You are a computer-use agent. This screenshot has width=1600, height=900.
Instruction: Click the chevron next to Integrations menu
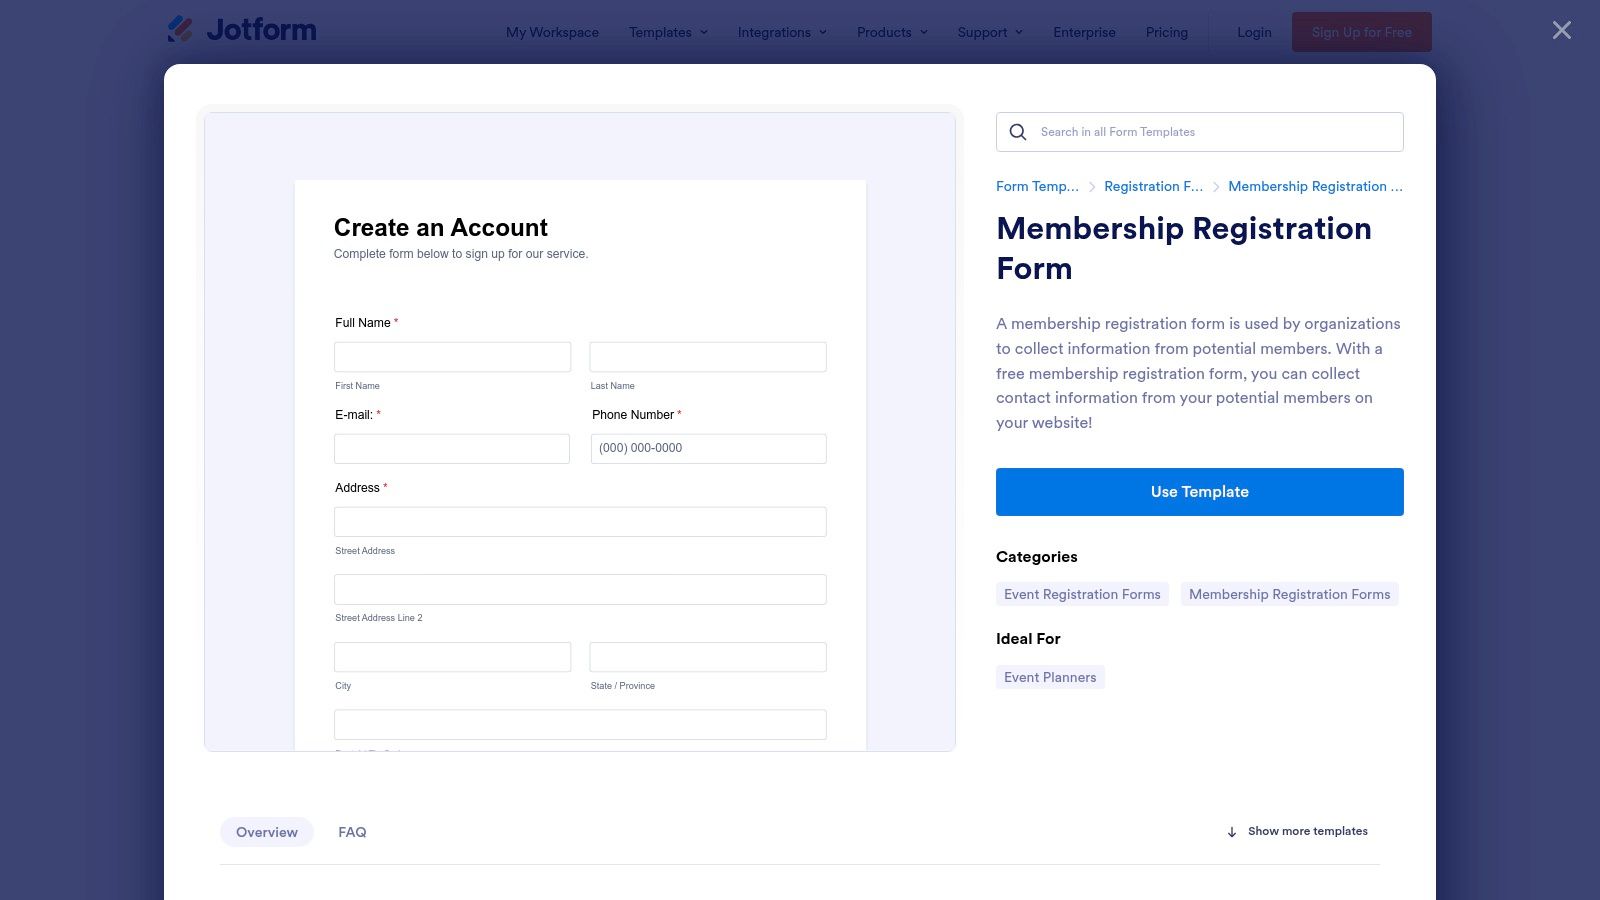(822, 32)
